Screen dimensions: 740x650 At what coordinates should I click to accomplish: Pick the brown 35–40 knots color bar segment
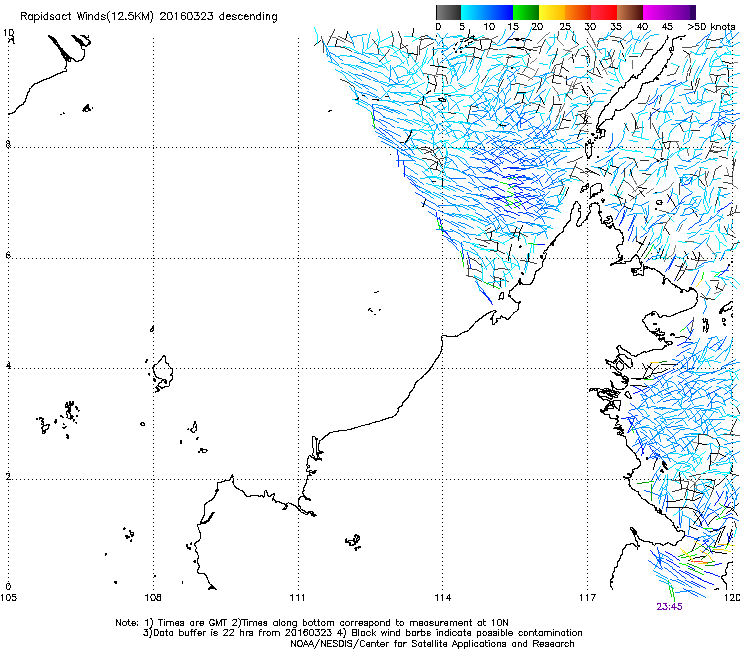click(630, 12)
